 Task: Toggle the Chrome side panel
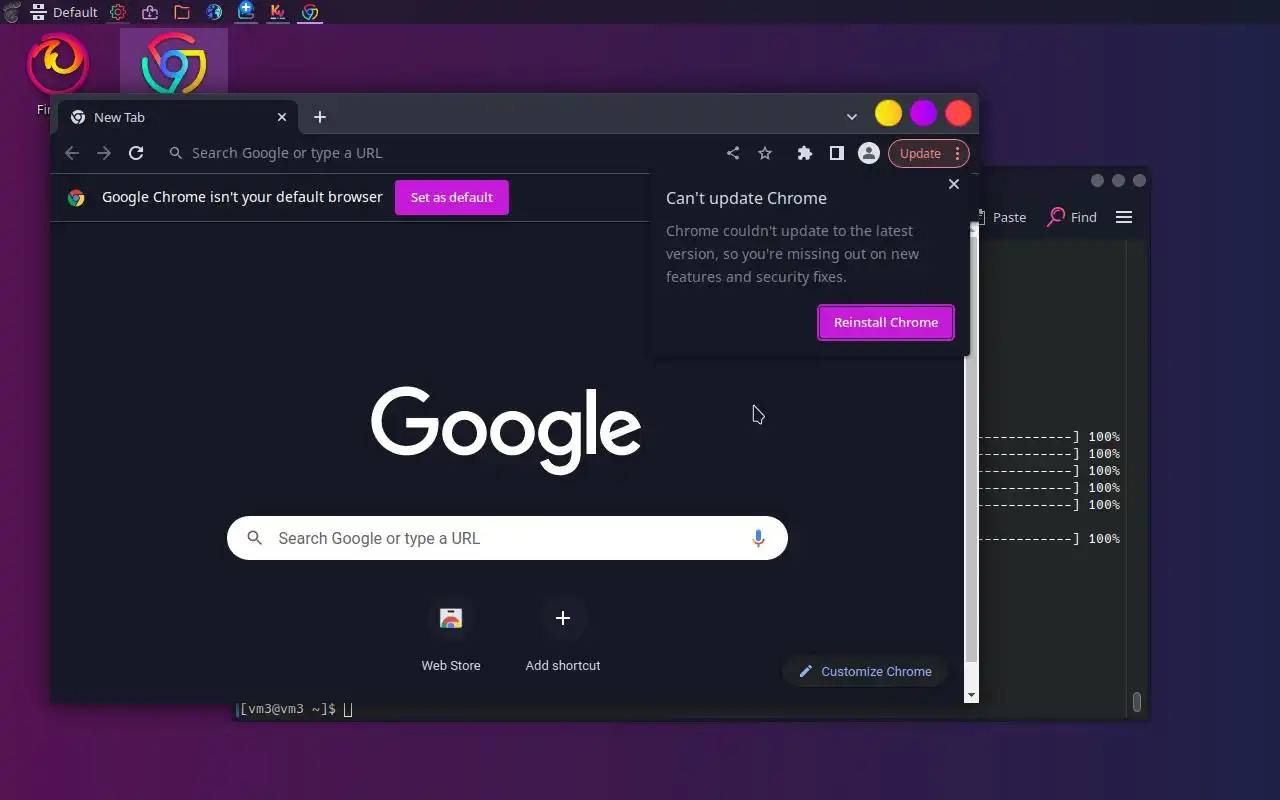836,153
